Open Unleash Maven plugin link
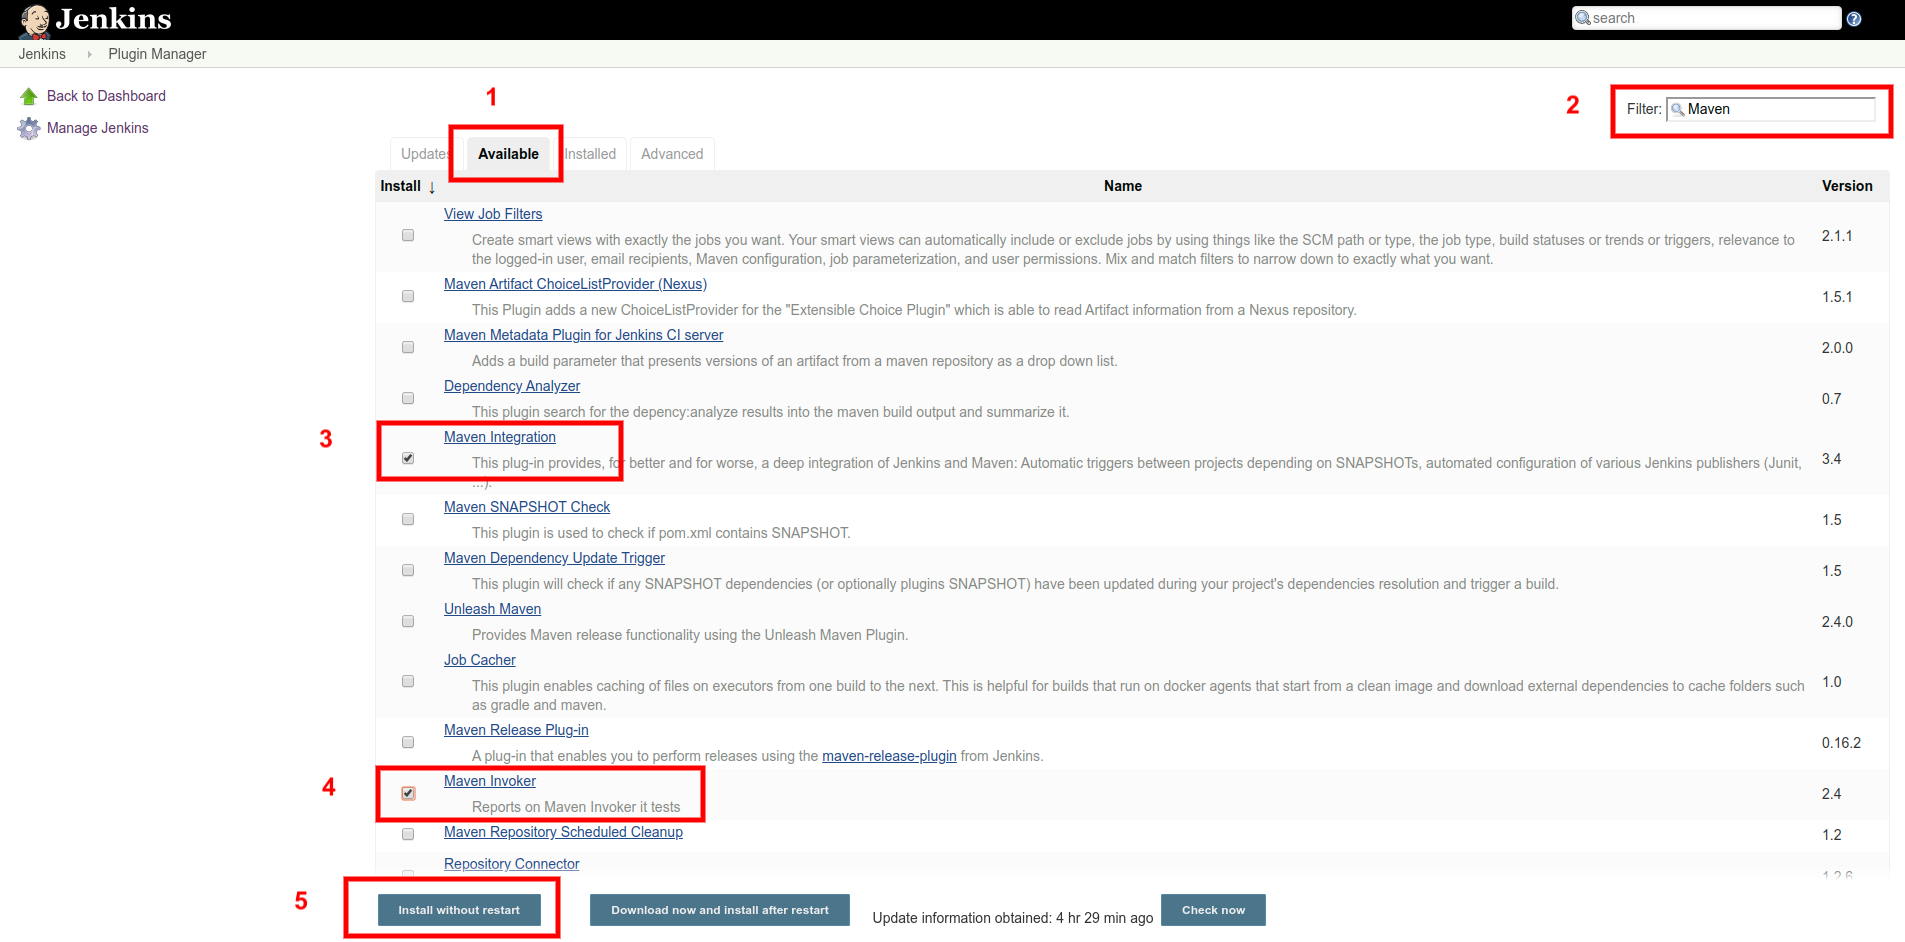Image resolution: width=1905 pixels, height=942 pixels. tap(492, 609)
